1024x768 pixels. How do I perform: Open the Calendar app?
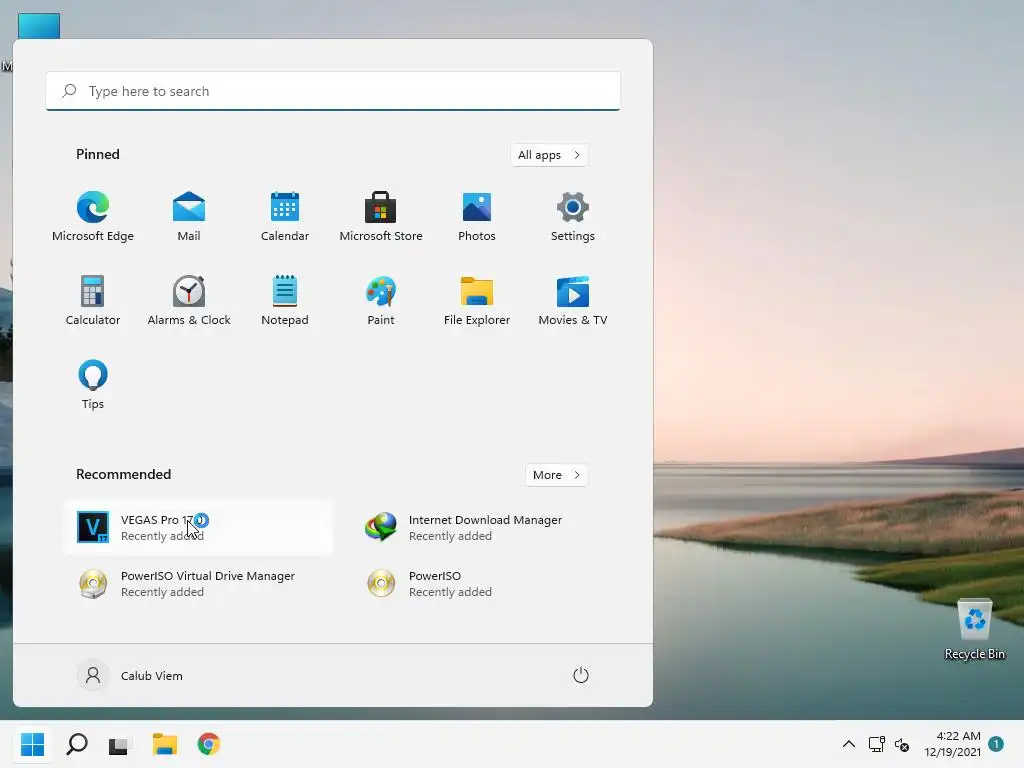(285, 216)
